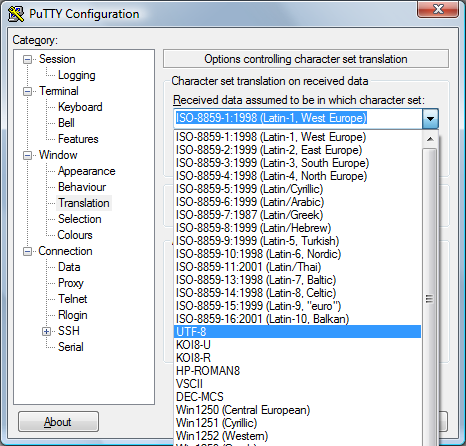The width and height of the screenshot is (466, 446).
Task: Select KOI8-U character set
Action: click(297, 345)
